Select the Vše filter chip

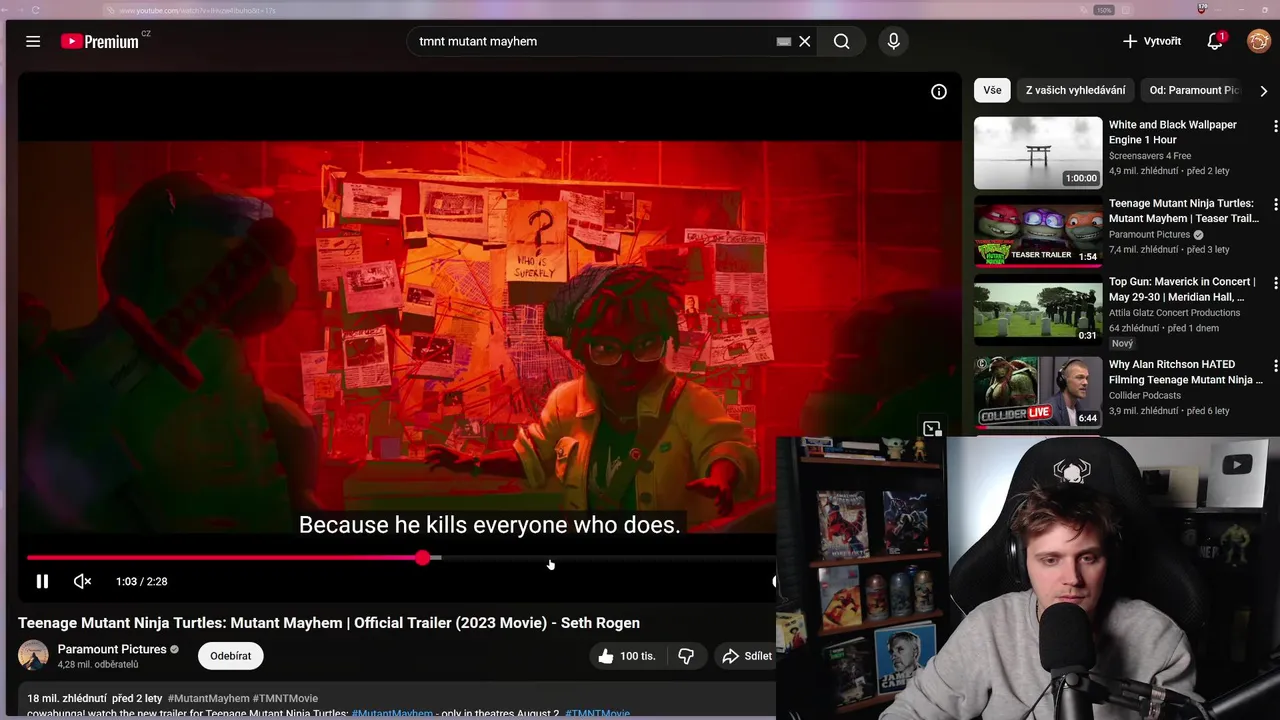[x=992, y=90]
